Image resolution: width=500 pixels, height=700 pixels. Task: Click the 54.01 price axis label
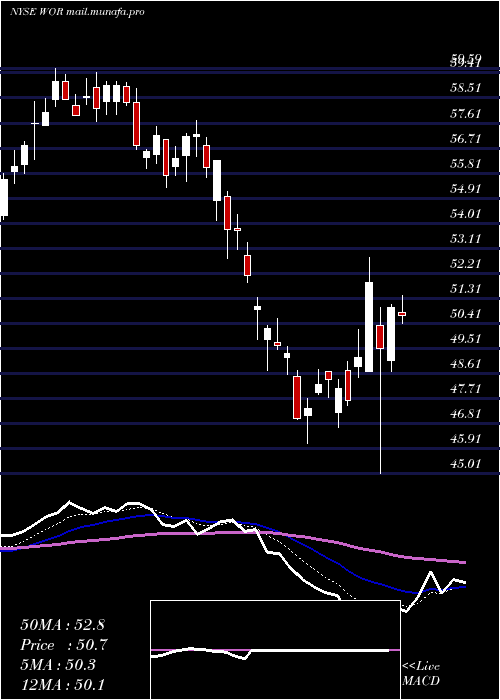466,213
